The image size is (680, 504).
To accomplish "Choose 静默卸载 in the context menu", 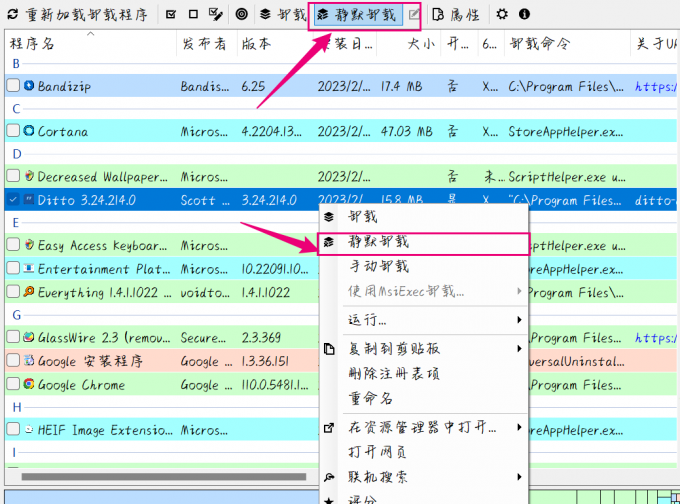I will [x=423, y=242].
